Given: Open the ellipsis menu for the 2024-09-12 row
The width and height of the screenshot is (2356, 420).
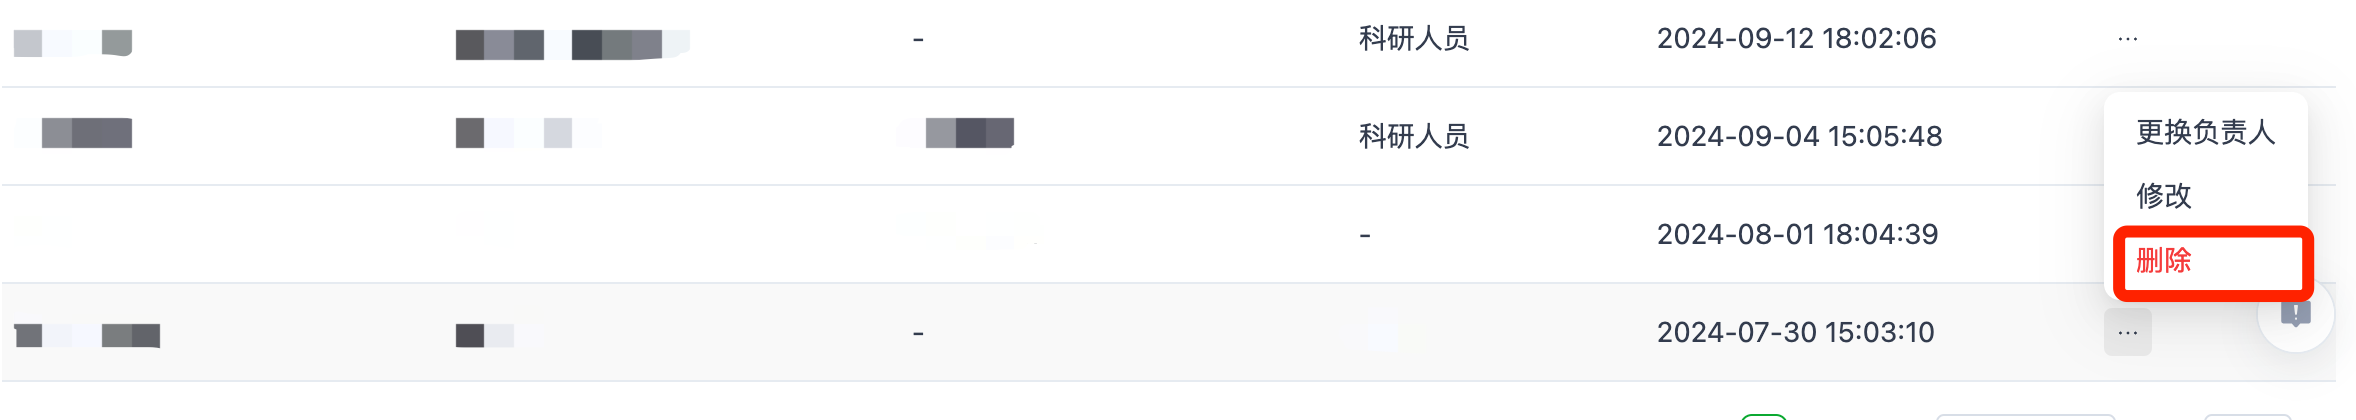Looking at the screenshot, I should 2127,39.
